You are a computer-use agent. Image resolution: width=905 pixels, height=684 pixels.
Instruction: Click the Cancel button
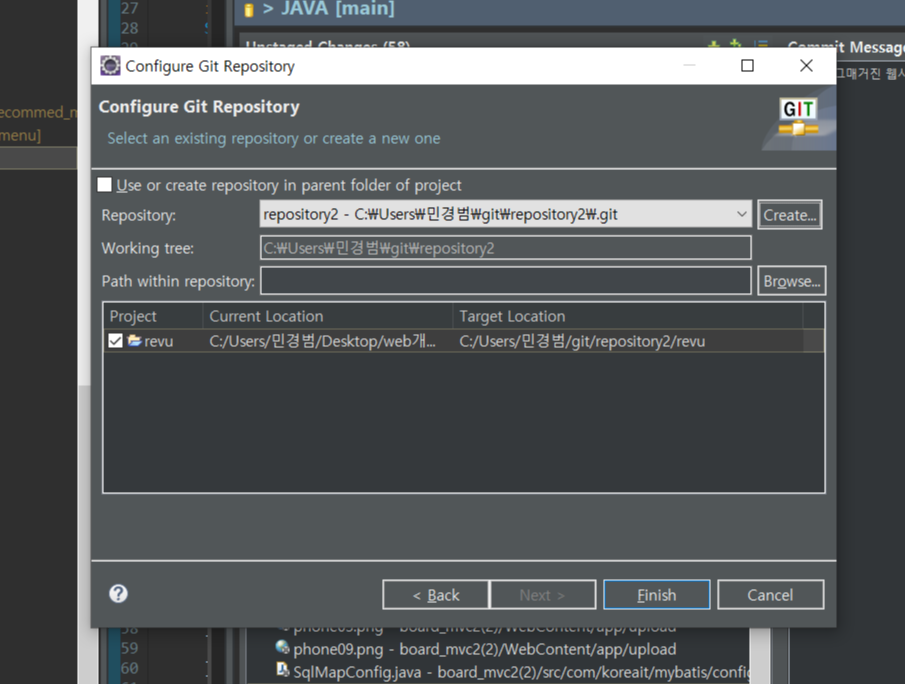[770, 595]
